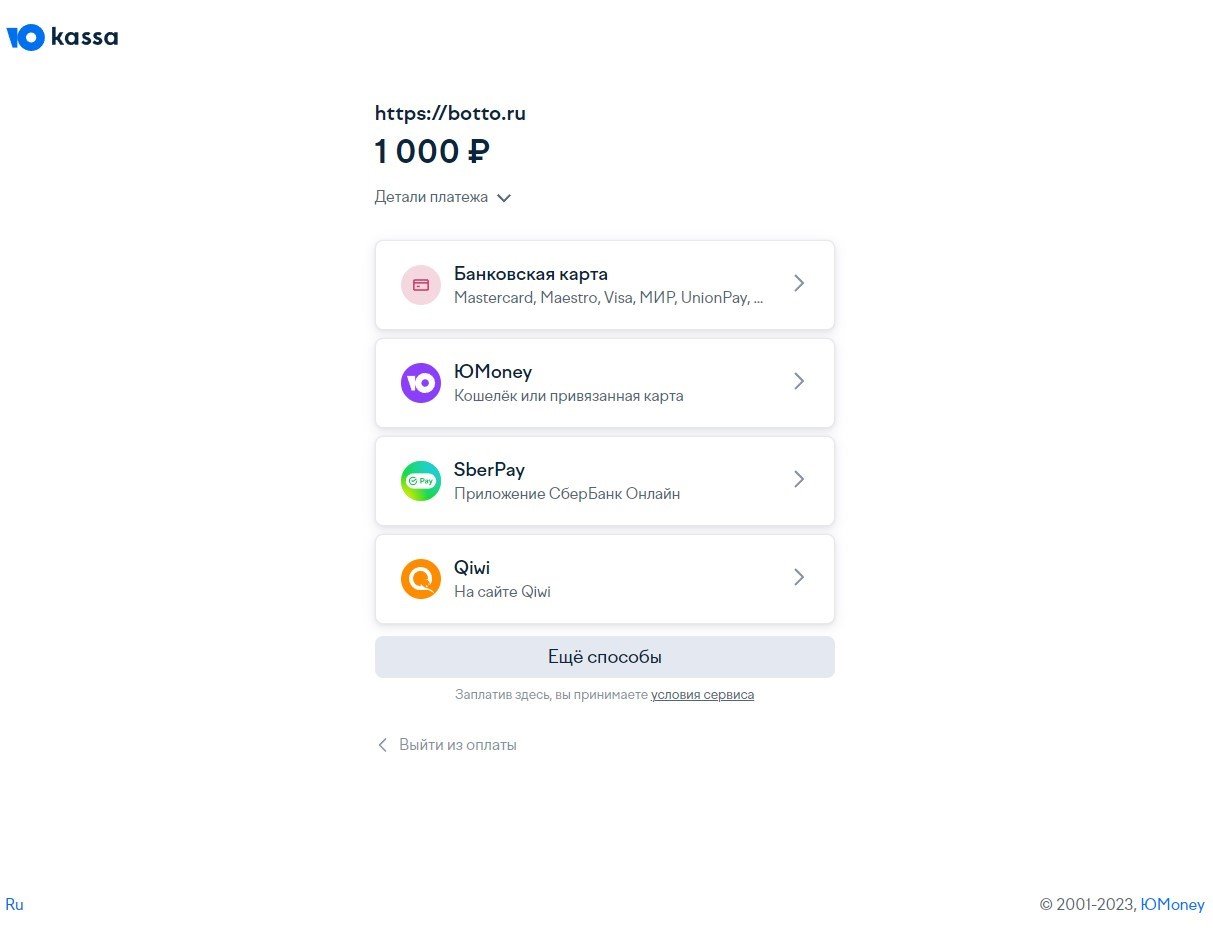Select Qiwi payment method title
This screenshot has height=929, width=1213.
click(472, 568)
